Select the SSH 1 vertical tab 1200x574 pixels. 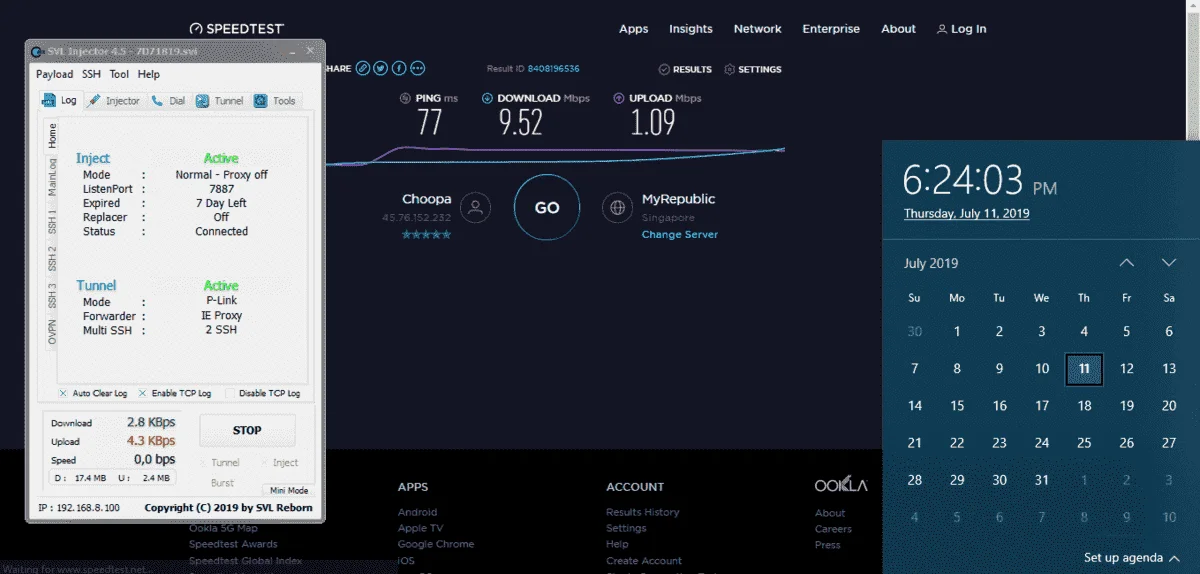53,220
